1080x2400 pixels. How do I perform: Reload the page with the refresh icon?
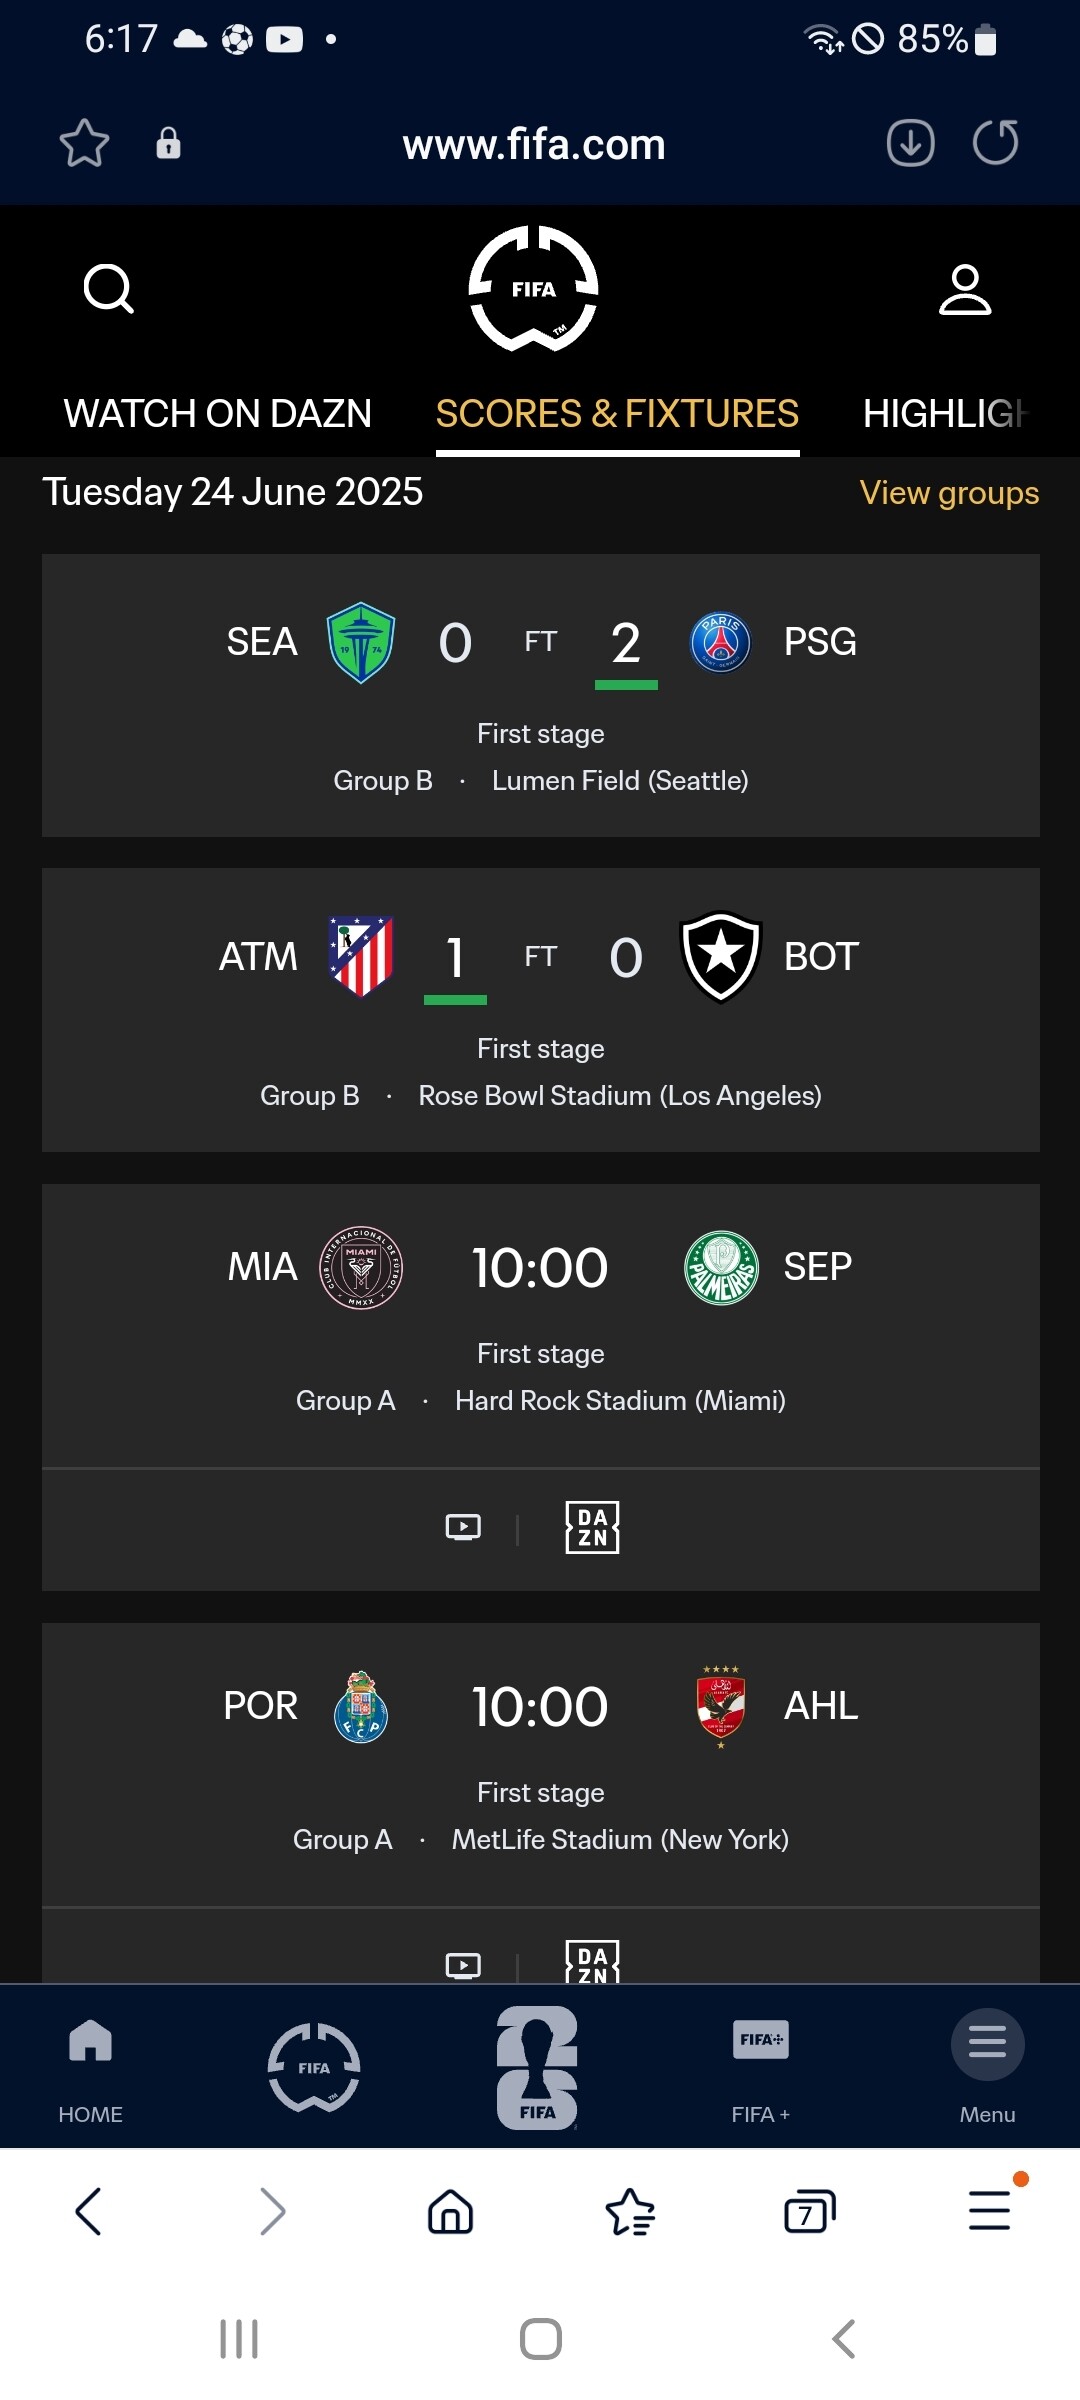[995, 142]
